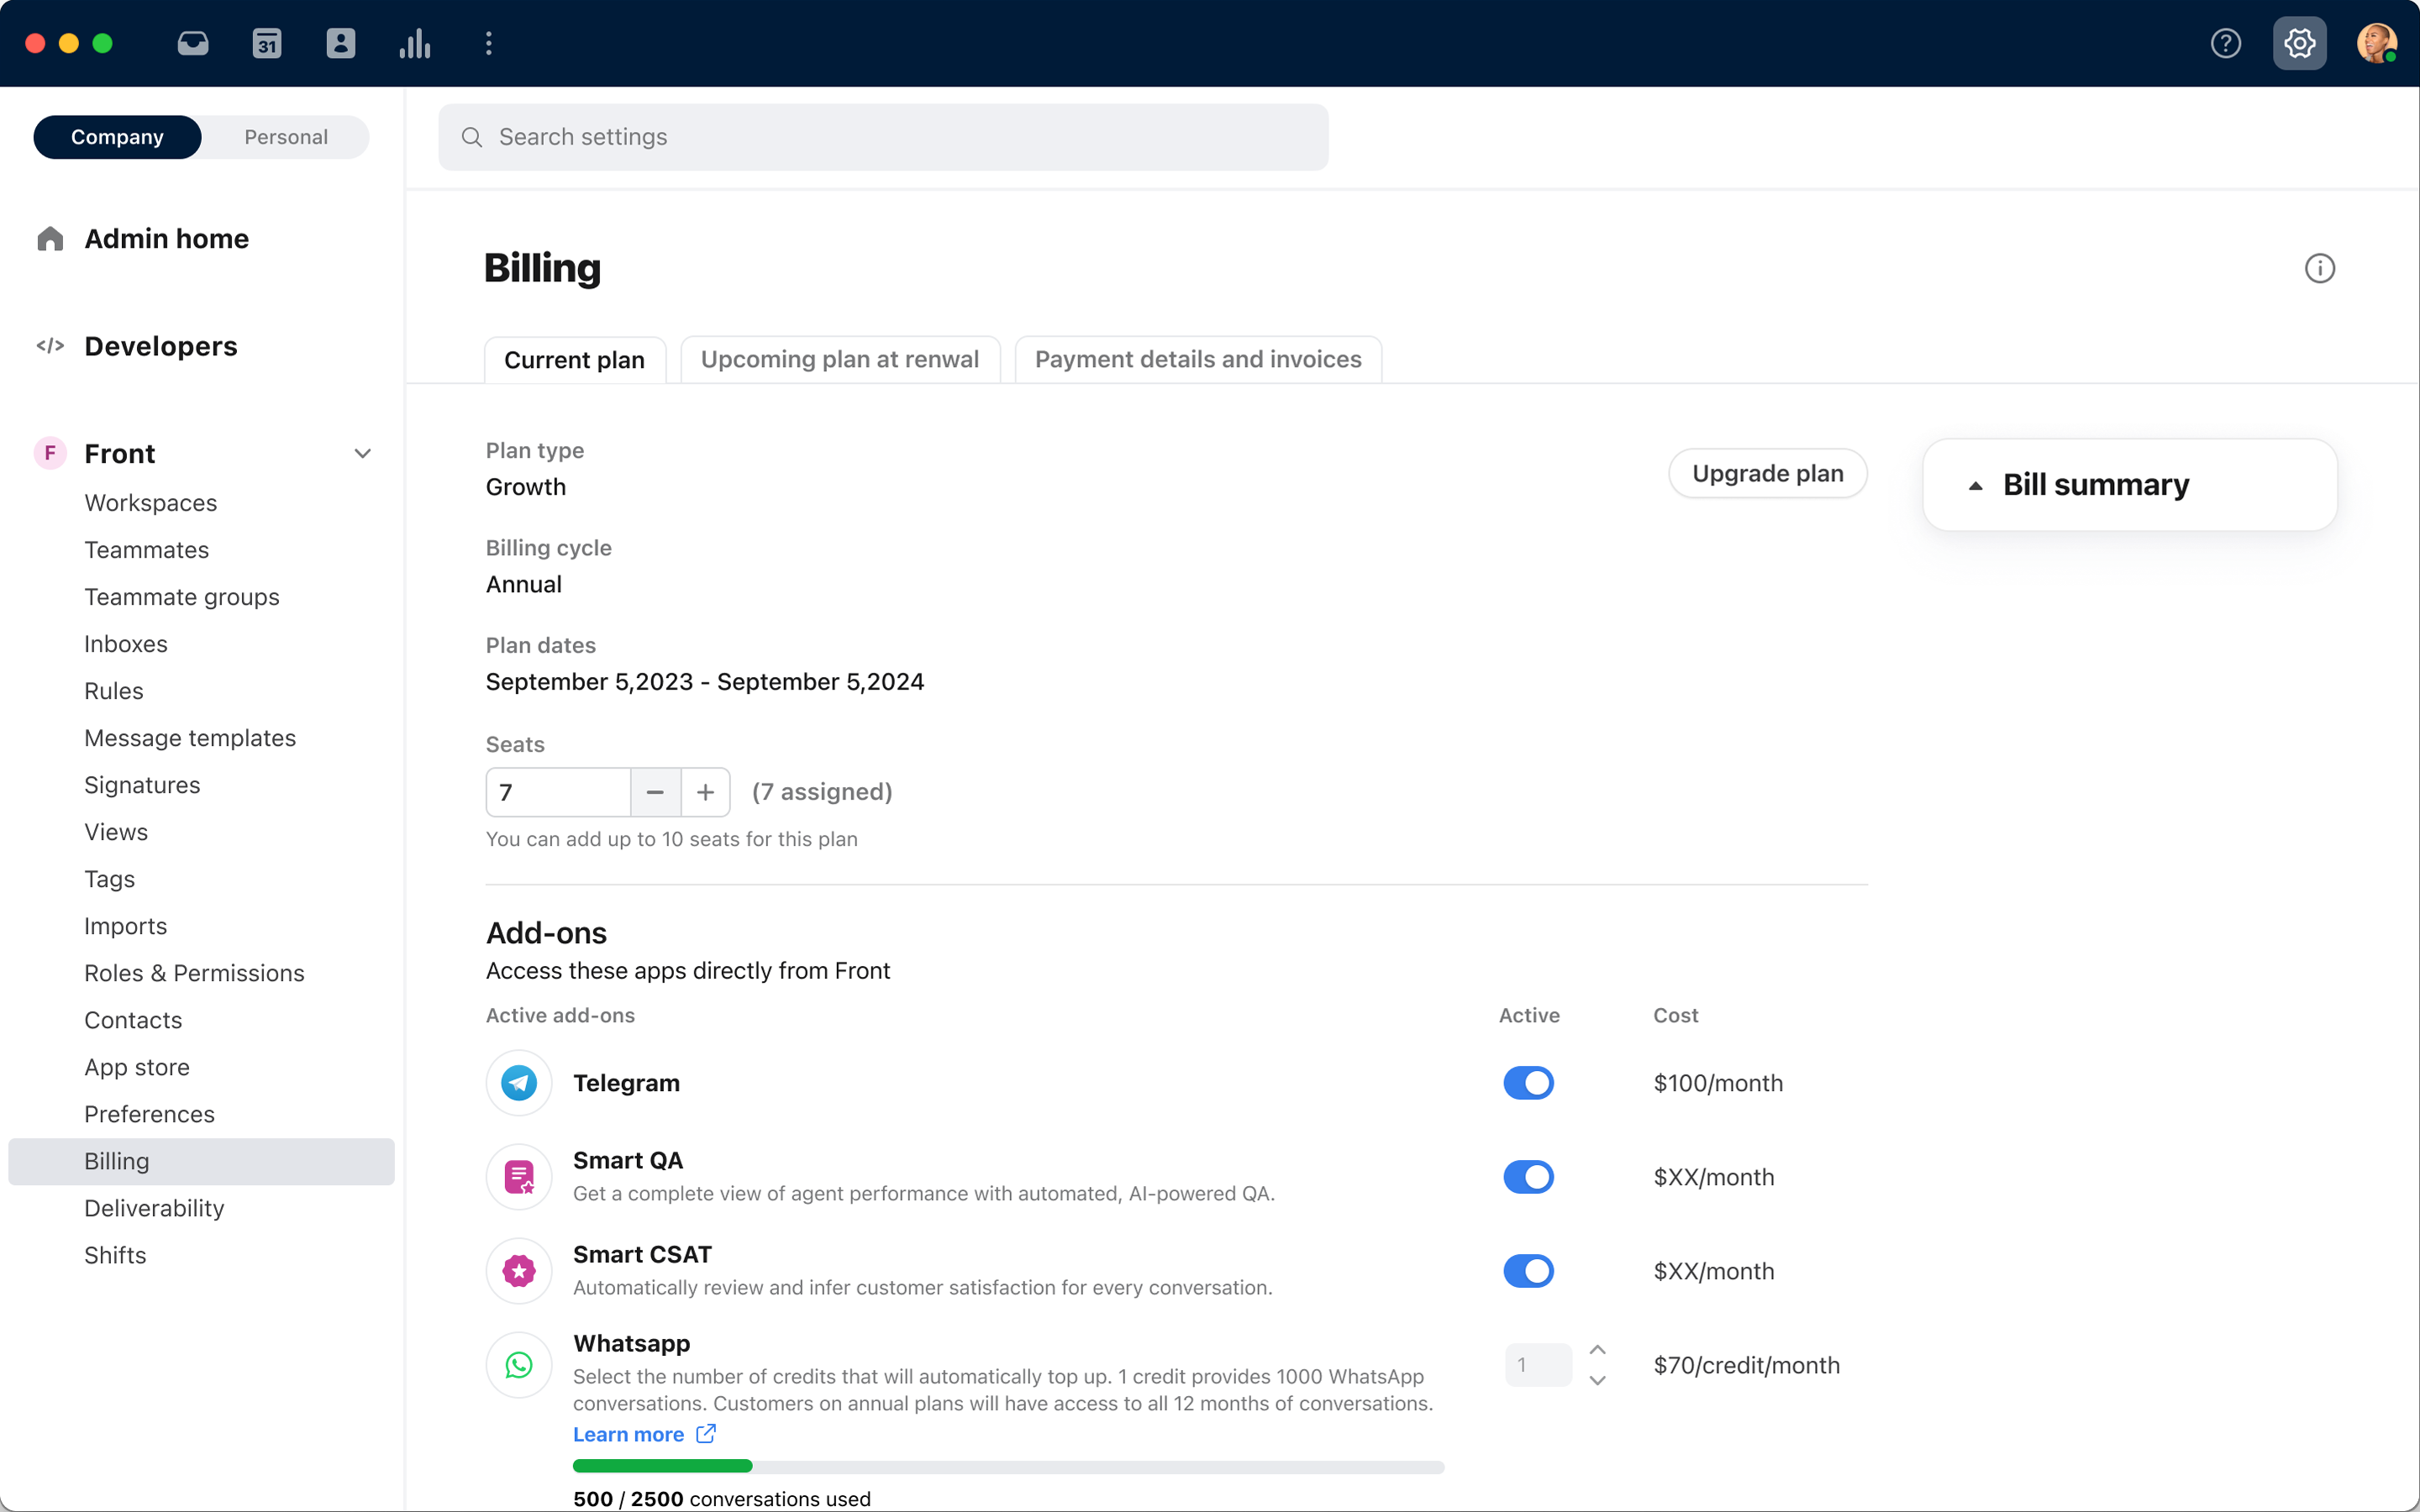Click the external link icon beside Learn more
The image size is (2420, 1512).
click(x=706, y=1434)
